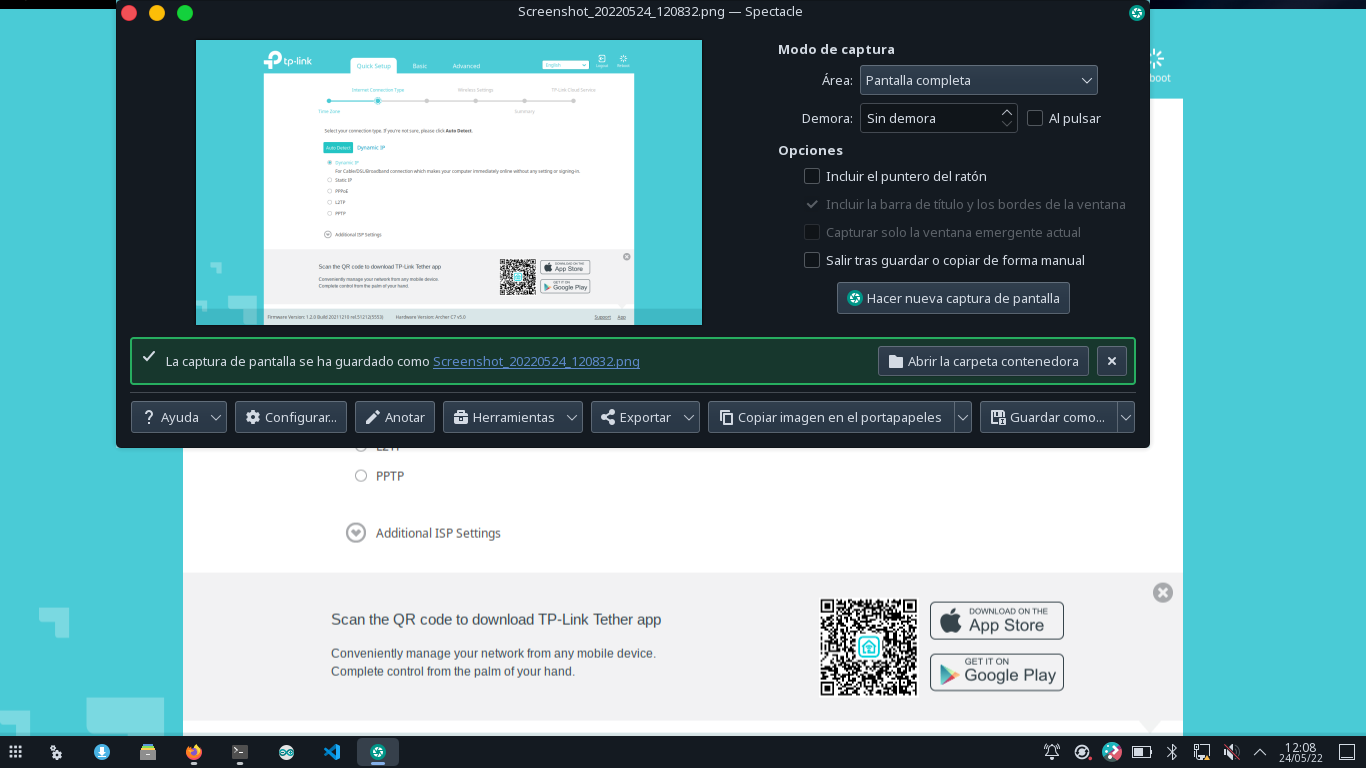Open the file manager from the taskbar
The image size is (1366, 768).
pyautogui.click(x=148, y=752)
